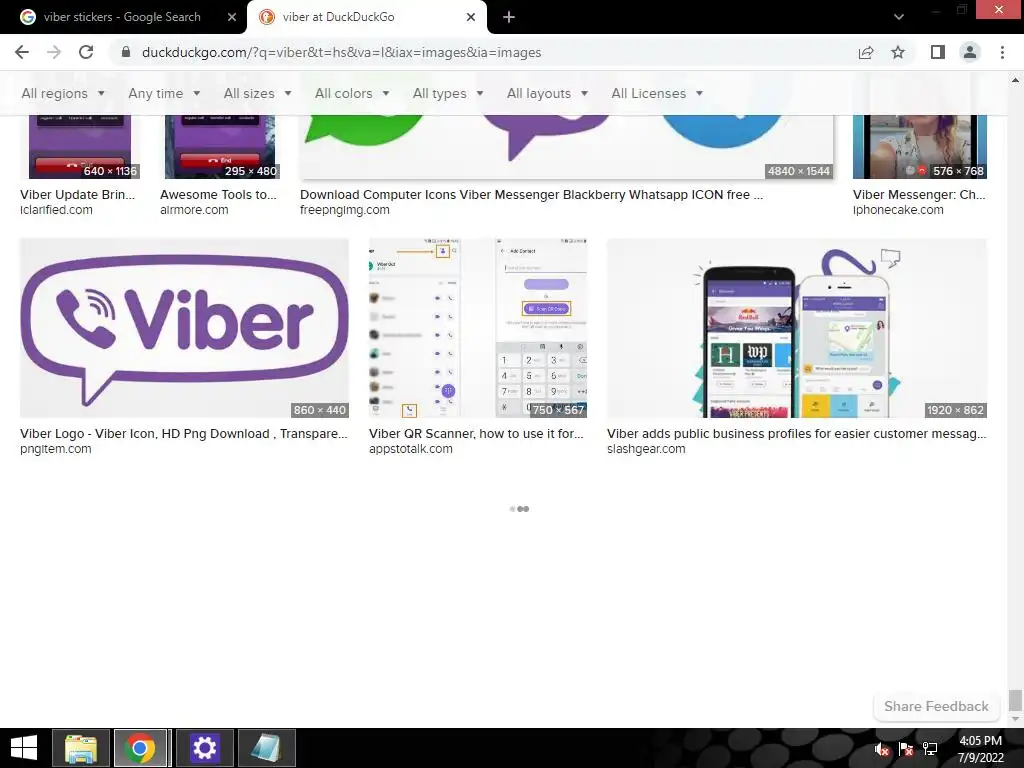Click the slashgear.com source text

point(646,449)
